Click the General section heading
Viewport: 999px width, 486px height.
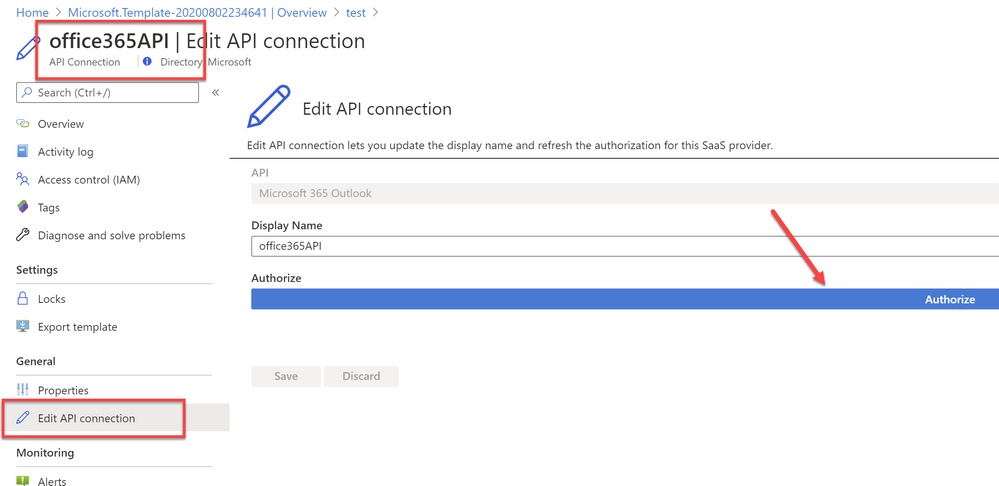point(36,361)
